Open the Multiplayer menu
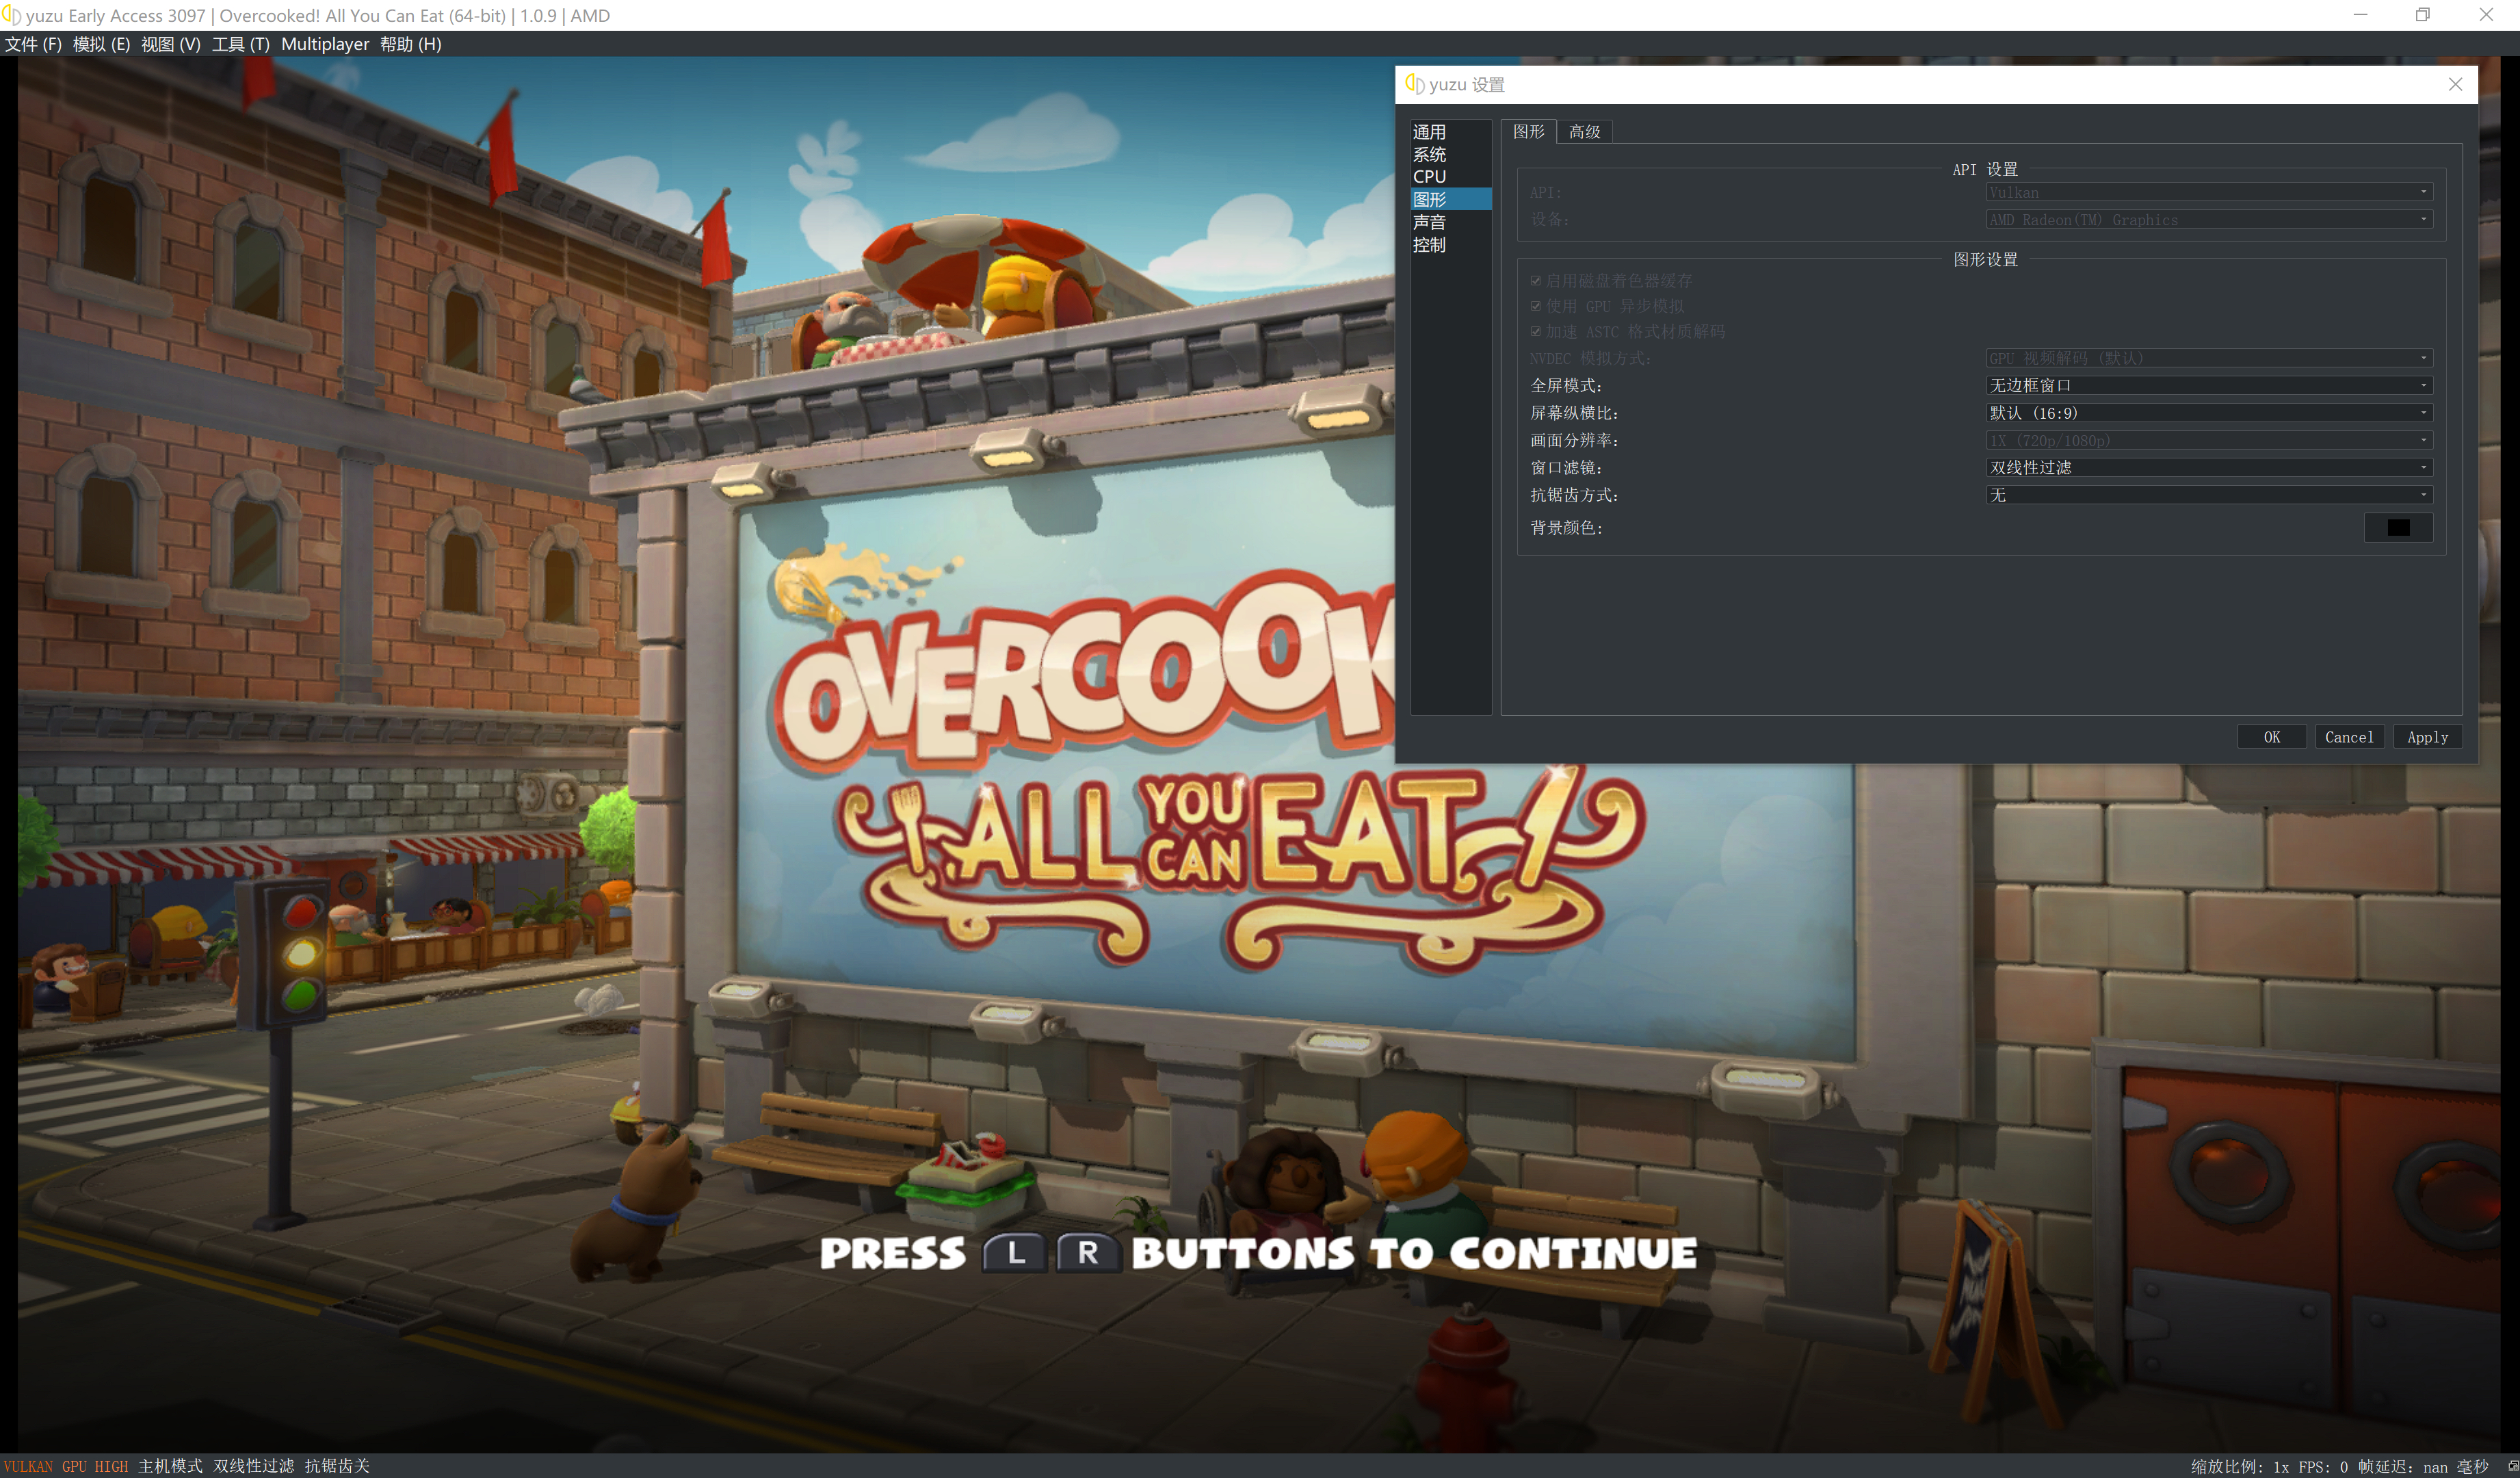Screen dimensions: 2520x1478 tap(325, 44)
